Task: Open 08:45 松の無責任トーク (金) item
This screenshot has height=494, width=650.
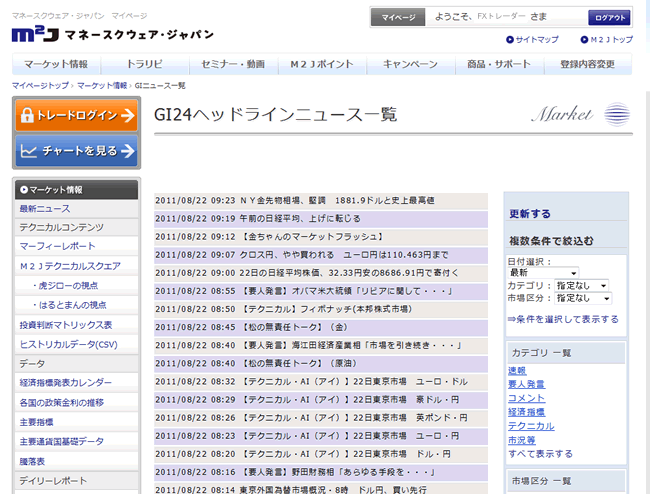Action: [x=321, y=327]
